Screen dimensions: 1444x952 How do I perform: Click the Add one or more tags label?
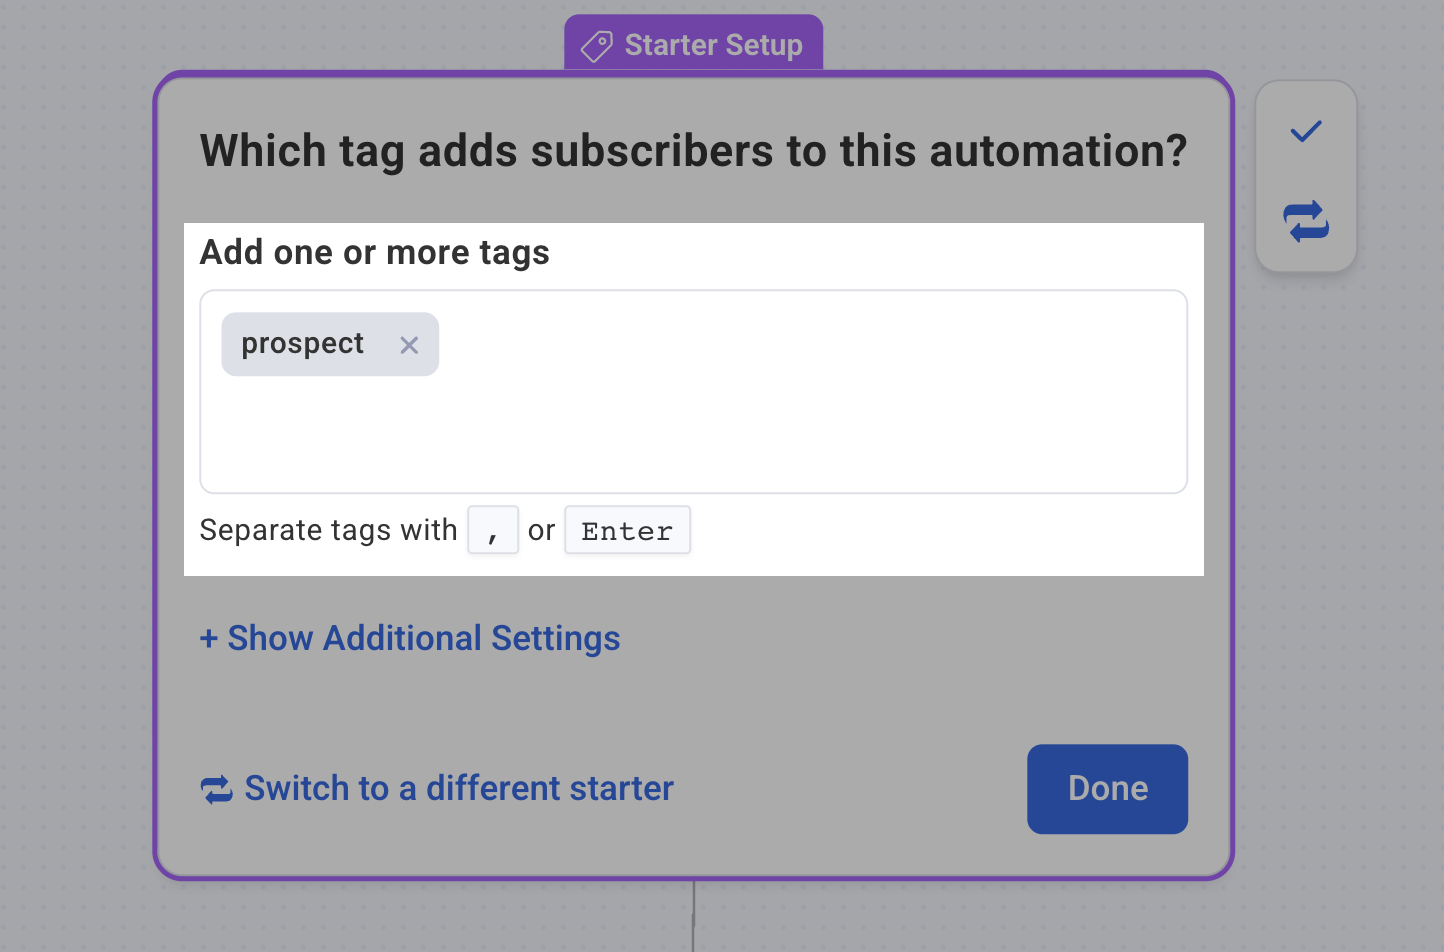[375, 253]
